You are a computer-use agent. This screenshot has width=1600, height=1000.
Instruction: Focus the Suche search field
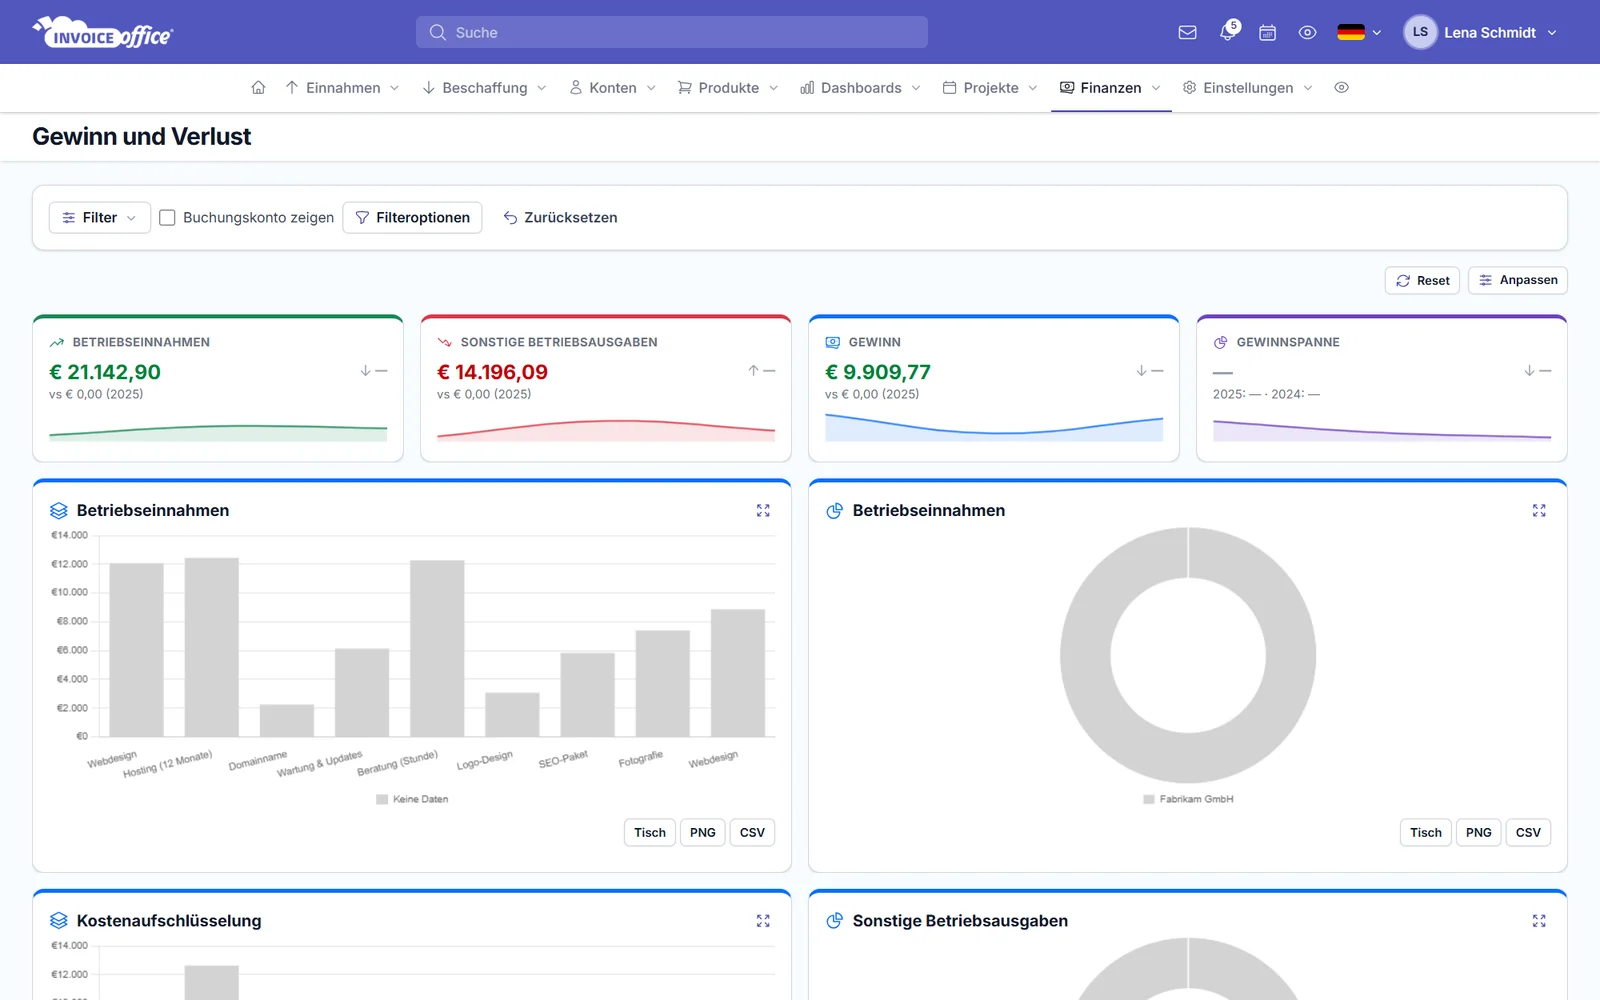[672, 32]
